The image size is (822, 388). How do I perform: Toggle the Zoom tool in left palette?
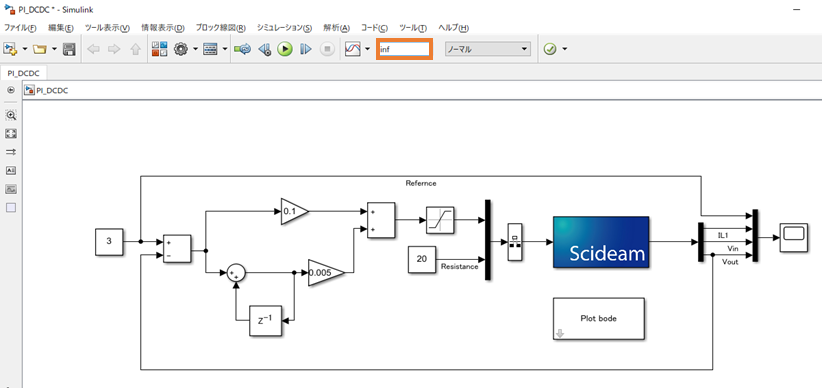11,115
